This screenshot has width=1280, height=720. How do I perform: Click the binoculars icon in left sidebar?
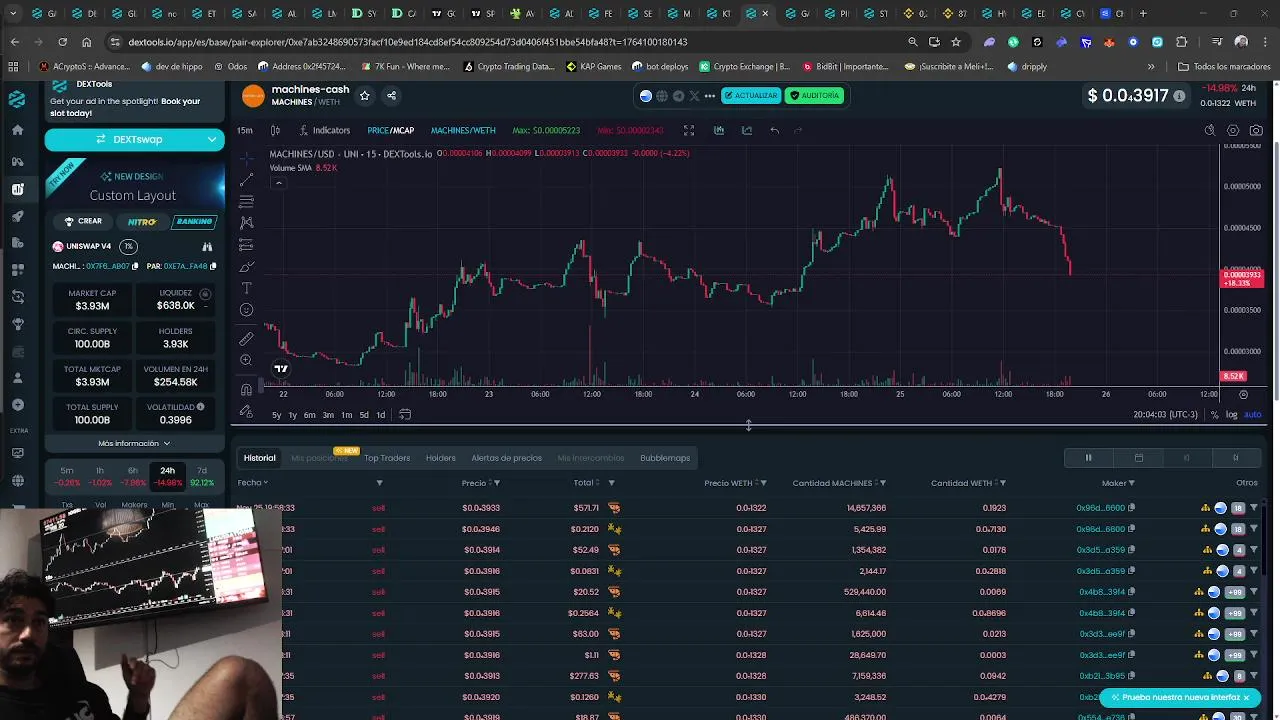(18, 161)
